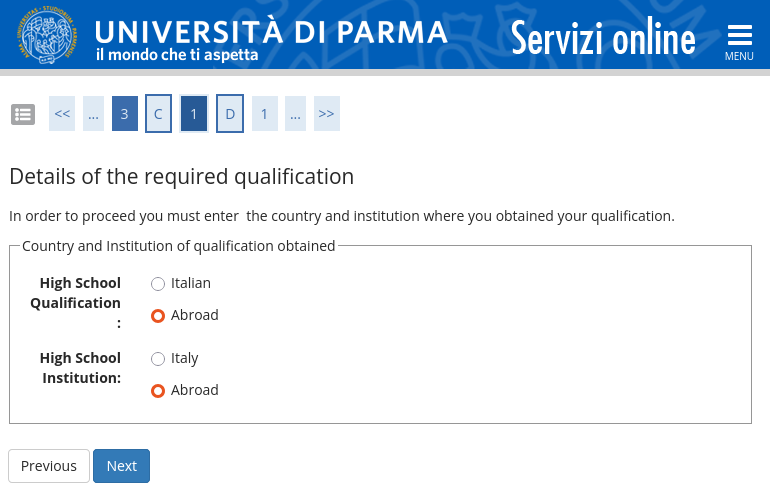770x490 pixels.
Task: Click the Università di Parma header text
Action: (x=270, y=32)
